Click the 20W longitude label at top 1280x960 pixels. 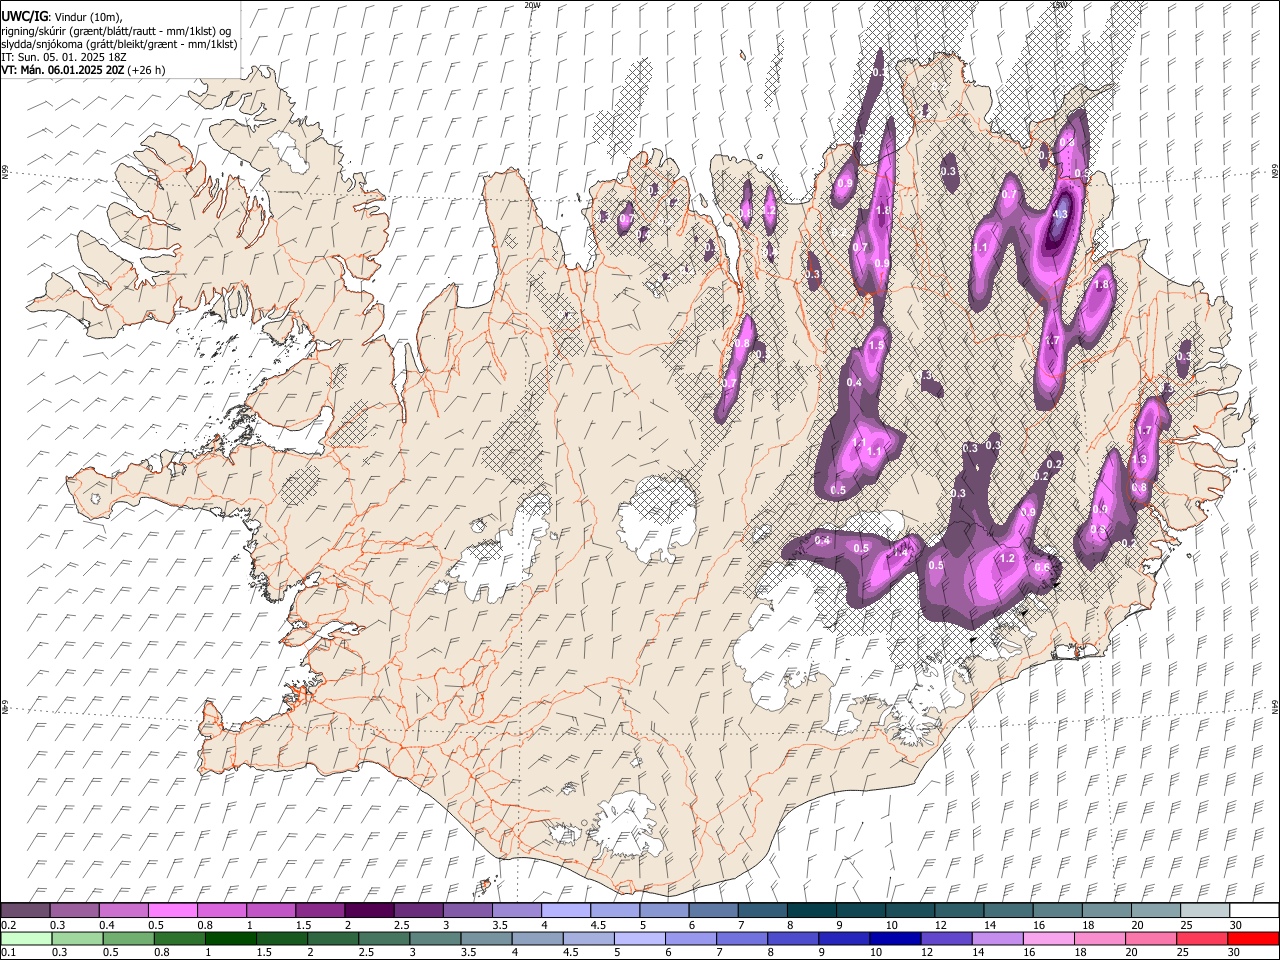click(x=532, y=5)
